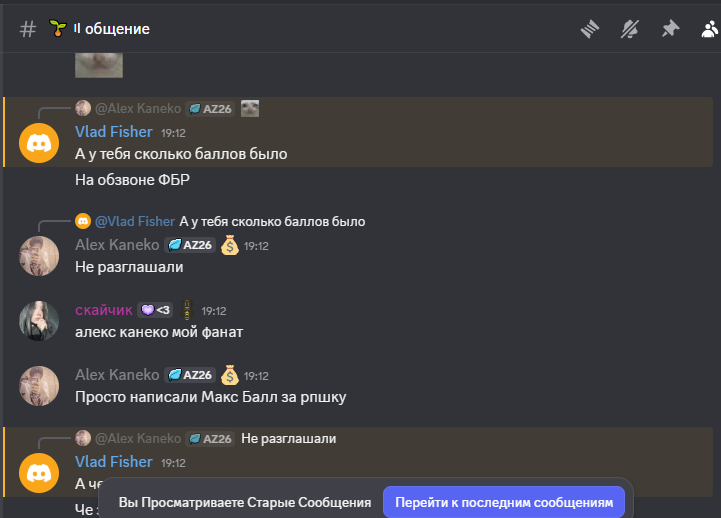The height and width of the screenshot is (518, 721).
Task: Click AZ26 tag above "Просто написали Макс Балл"
Action: 190,375
